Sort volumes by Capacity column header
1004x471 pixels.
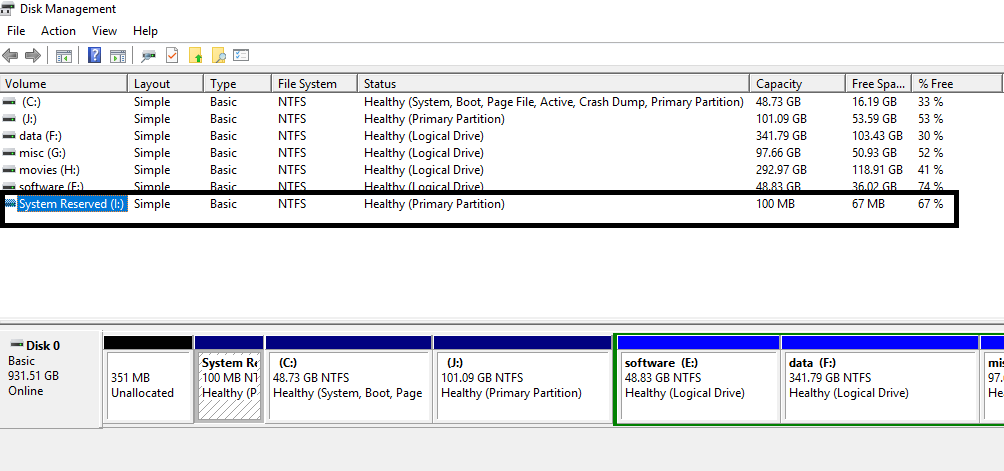778,84
